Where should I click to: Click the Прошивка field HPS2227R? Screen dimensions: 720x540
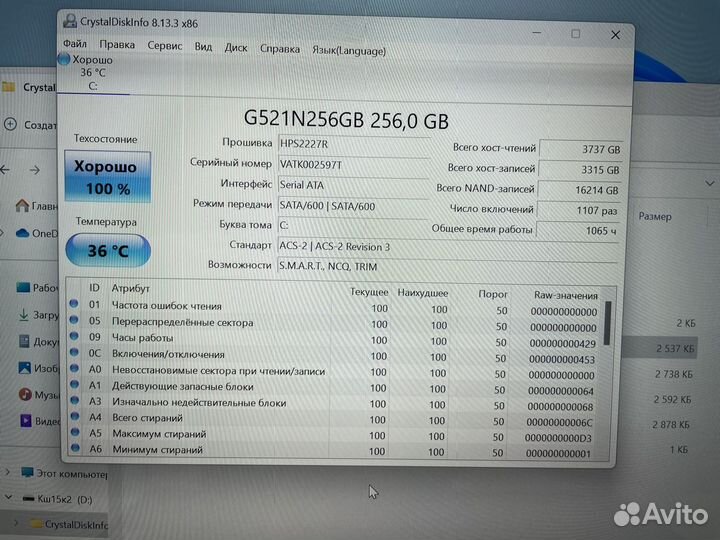tap(354, 144)
